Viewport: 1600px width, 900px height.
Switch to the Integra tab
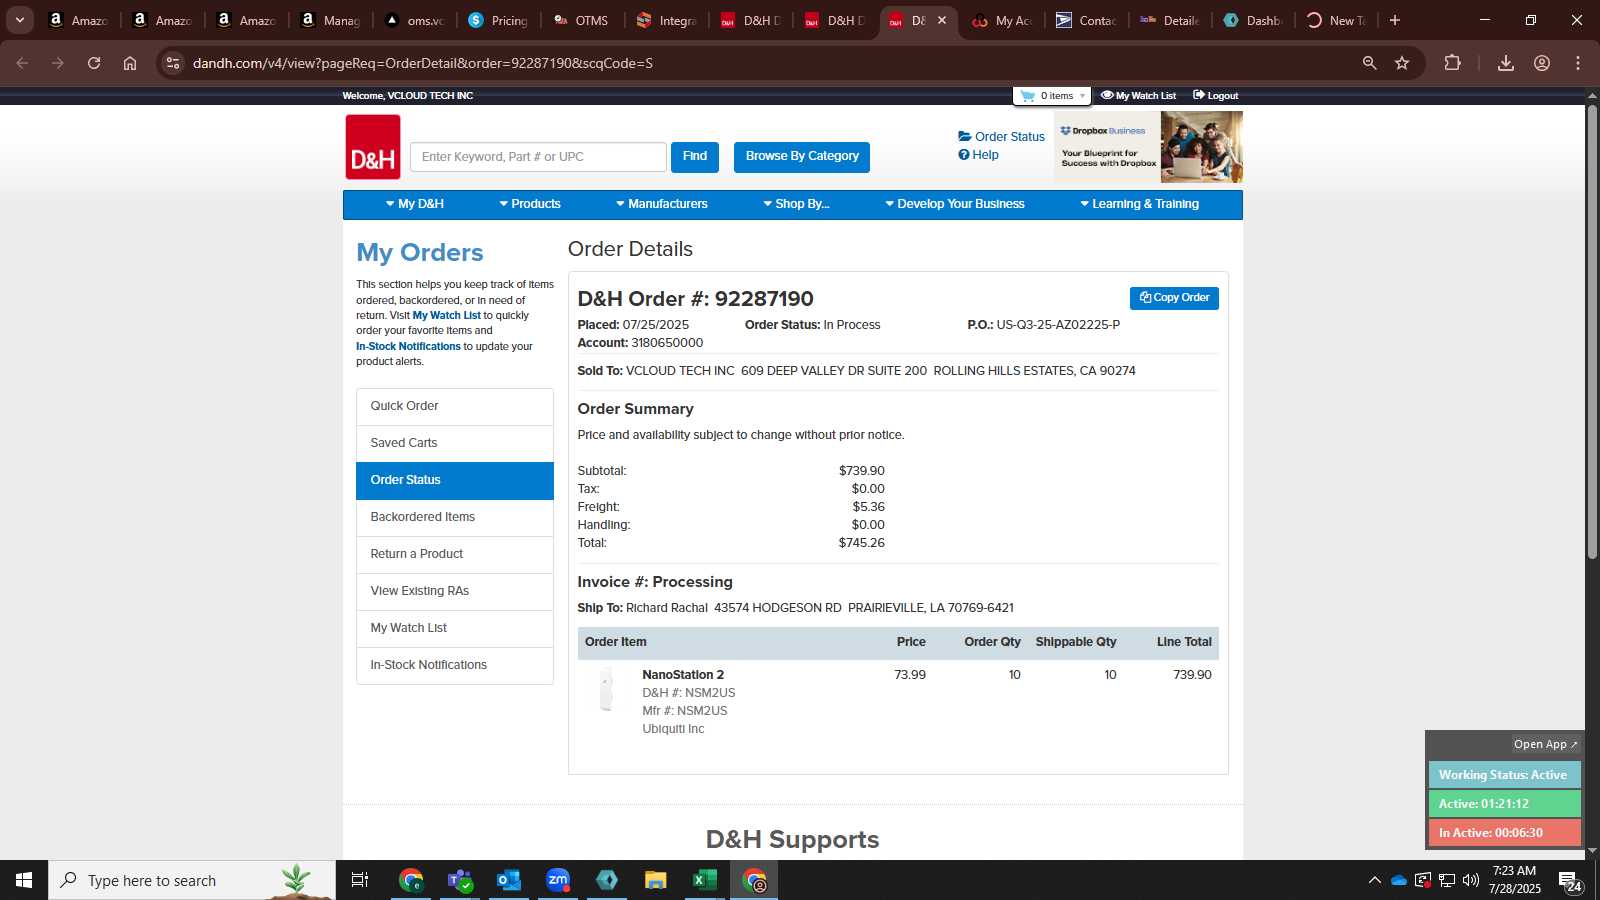[x=667, y=20]
